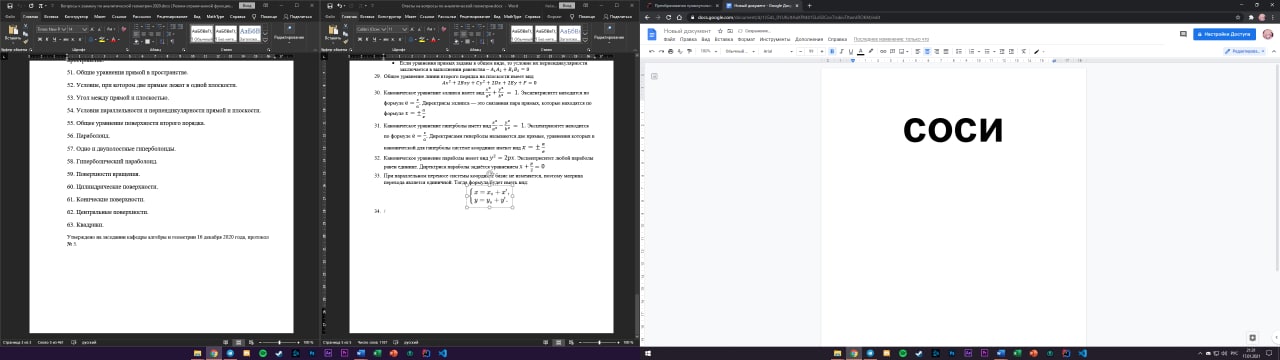
Task: Click Вставить paste icon in left Word window
Action: [12, 30]
